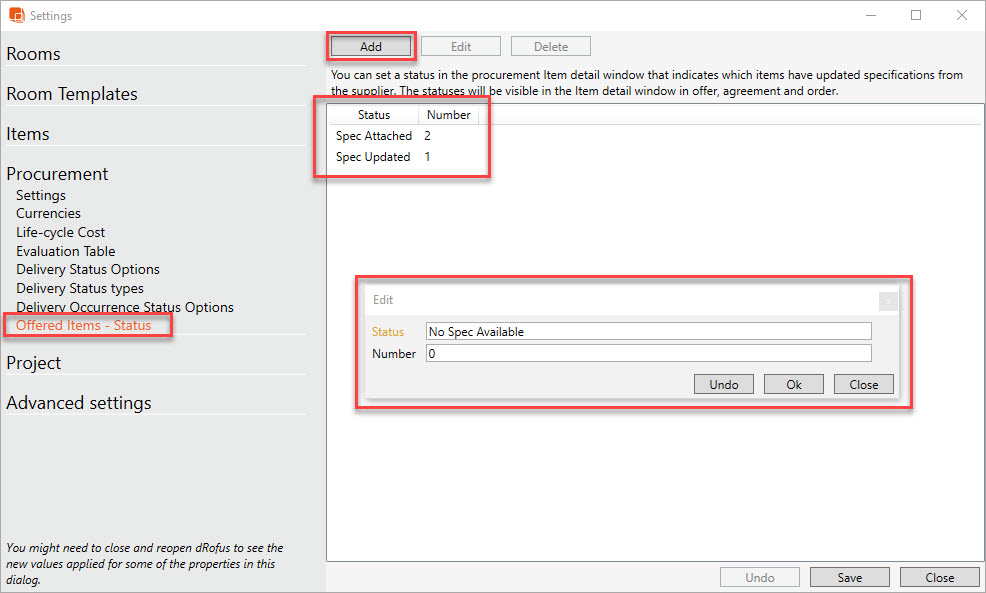Viewport: 986px width, 593px height.
Task: Open Delivery Status Options
Action: pos(88,269)
